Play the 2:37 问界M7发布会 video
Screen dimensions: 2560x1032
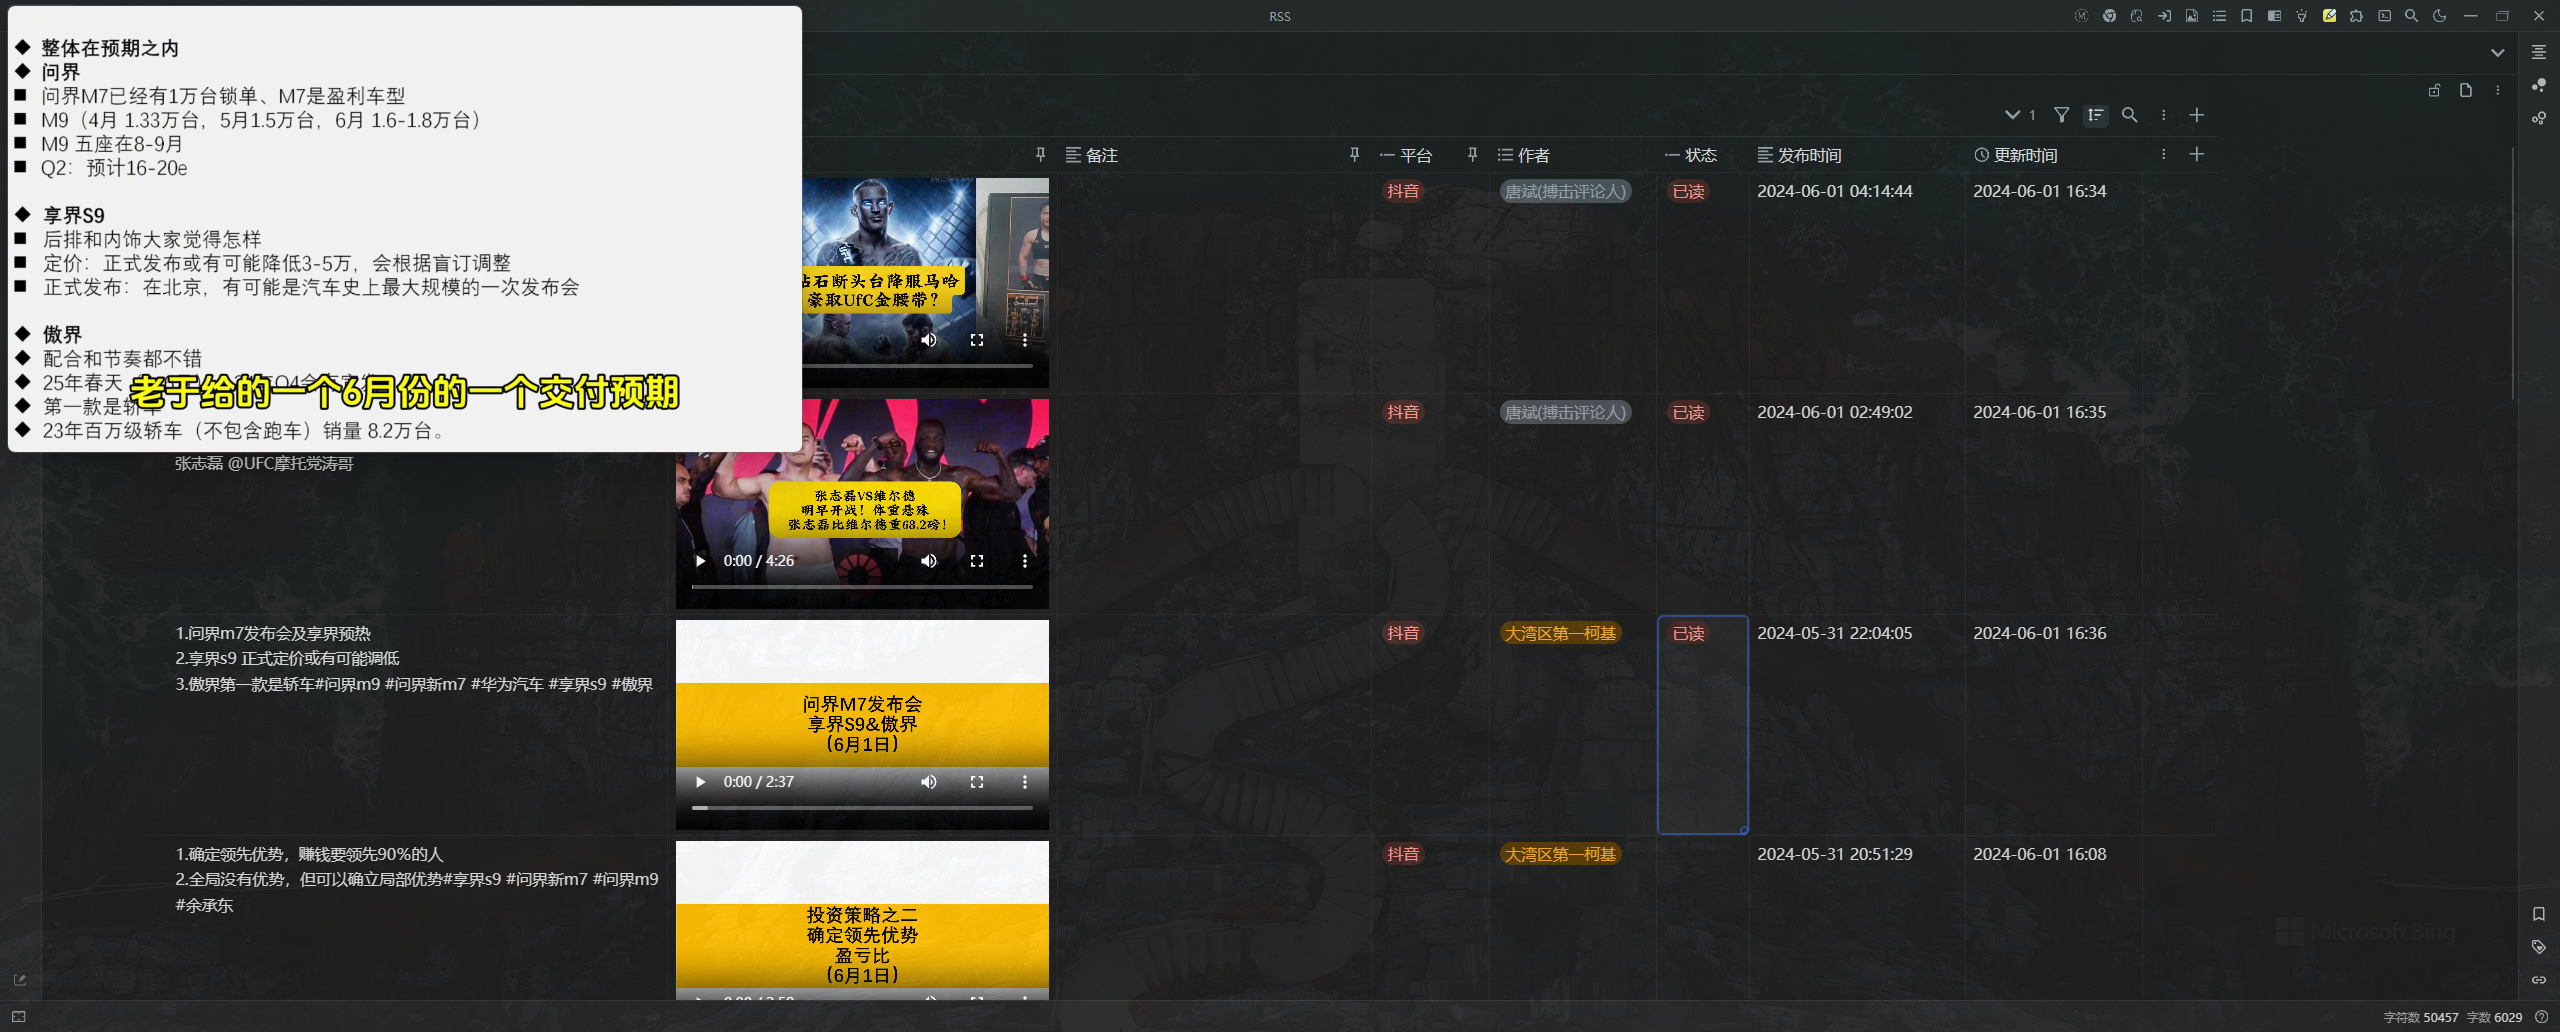700,782
